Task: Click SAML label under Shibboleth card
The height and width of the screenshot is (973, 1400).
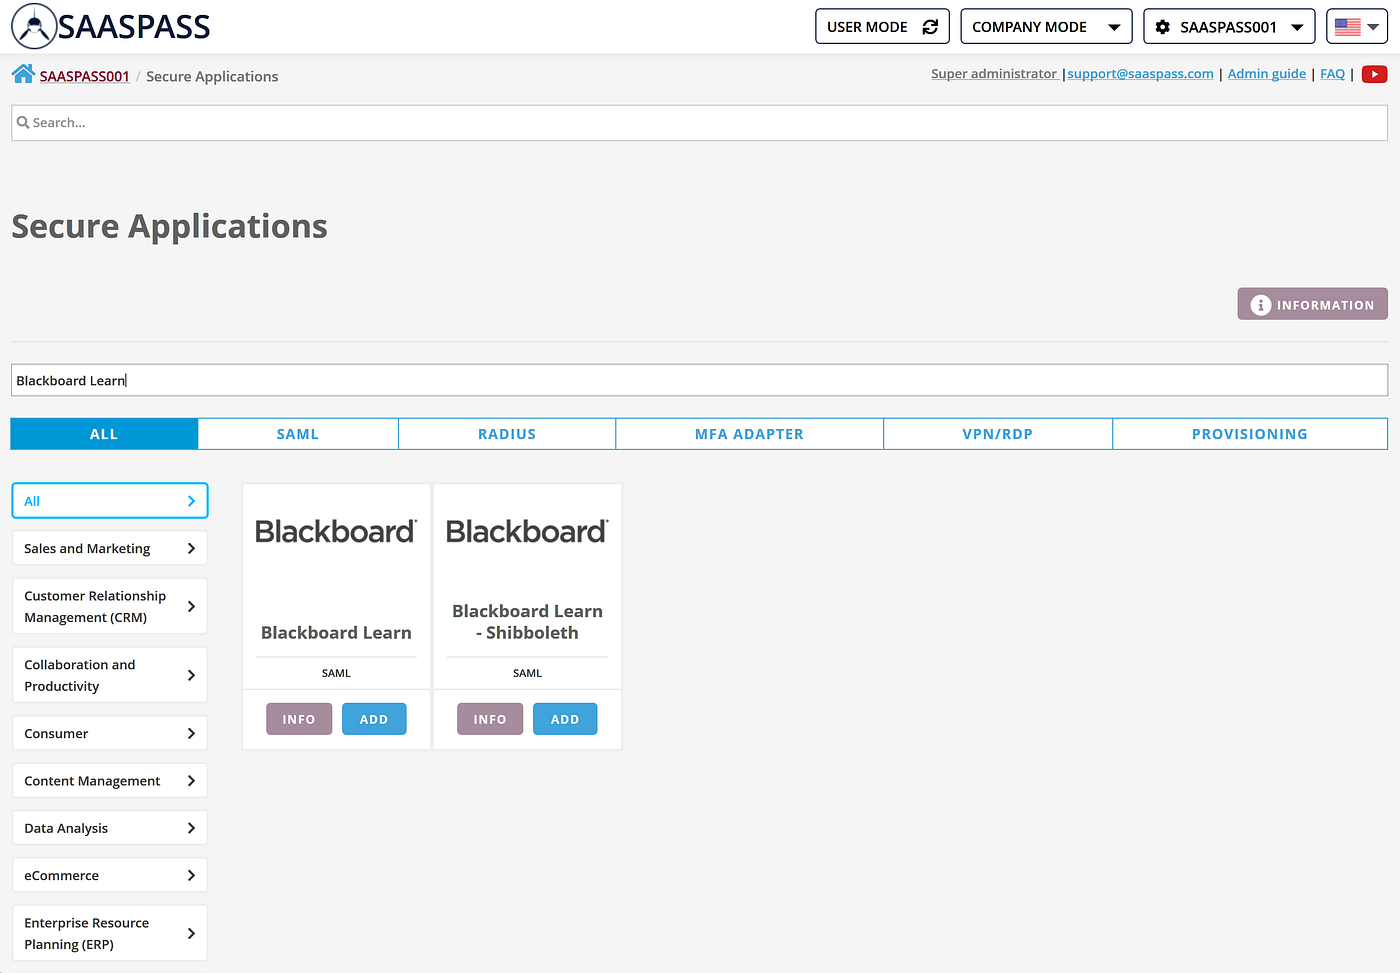Action: tap(527, 673)
